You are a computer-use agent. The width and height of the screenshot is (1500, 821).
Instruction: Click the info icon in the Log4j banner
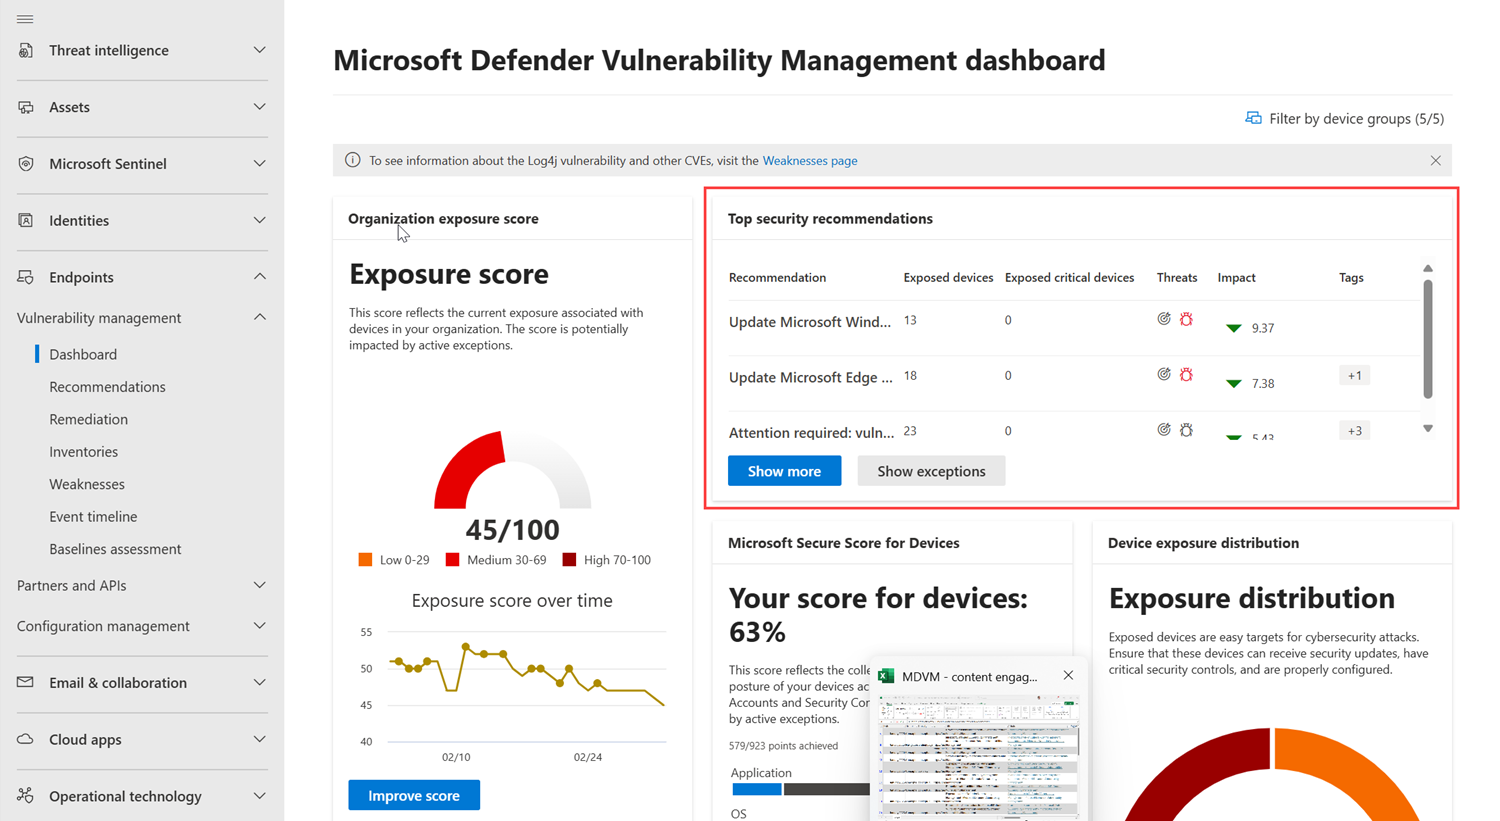352,160
